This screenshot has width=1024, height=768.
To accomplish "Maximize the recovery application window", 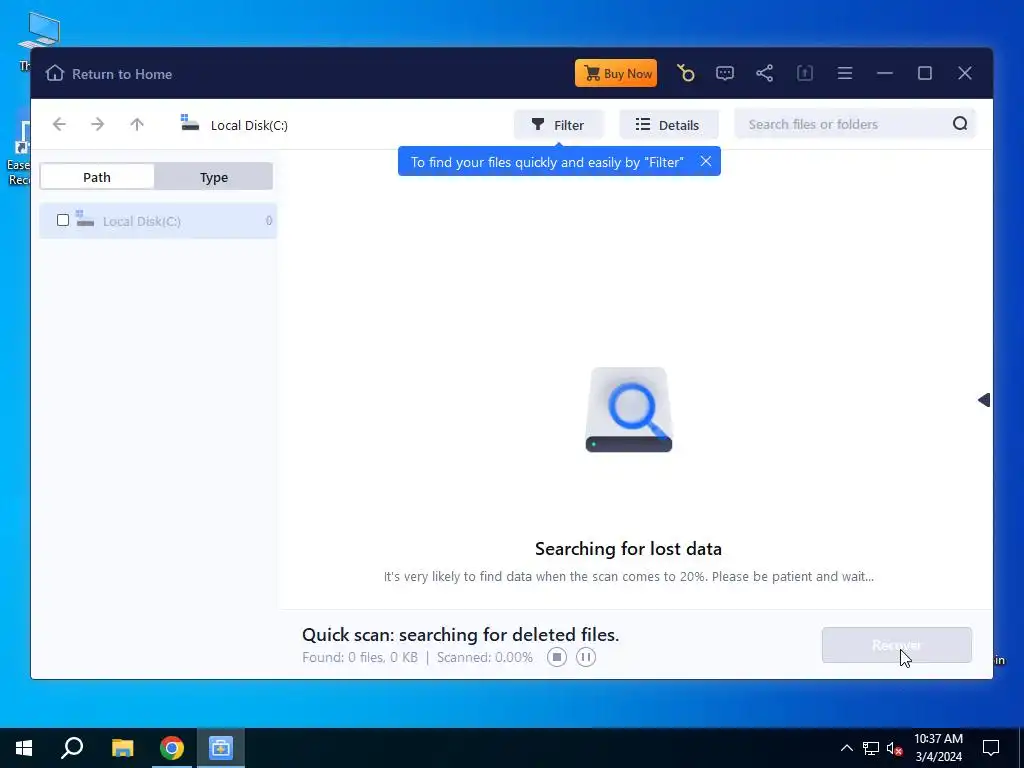I will click(925, 73).
